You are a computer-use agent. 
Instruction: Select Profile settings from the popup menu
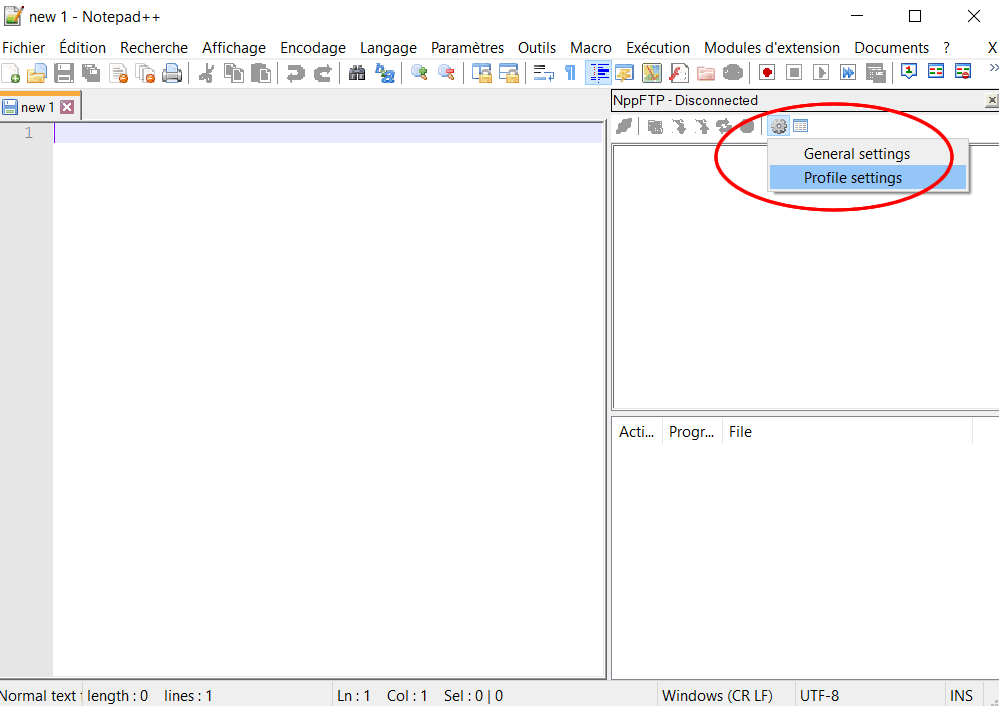tap(853, 178)
